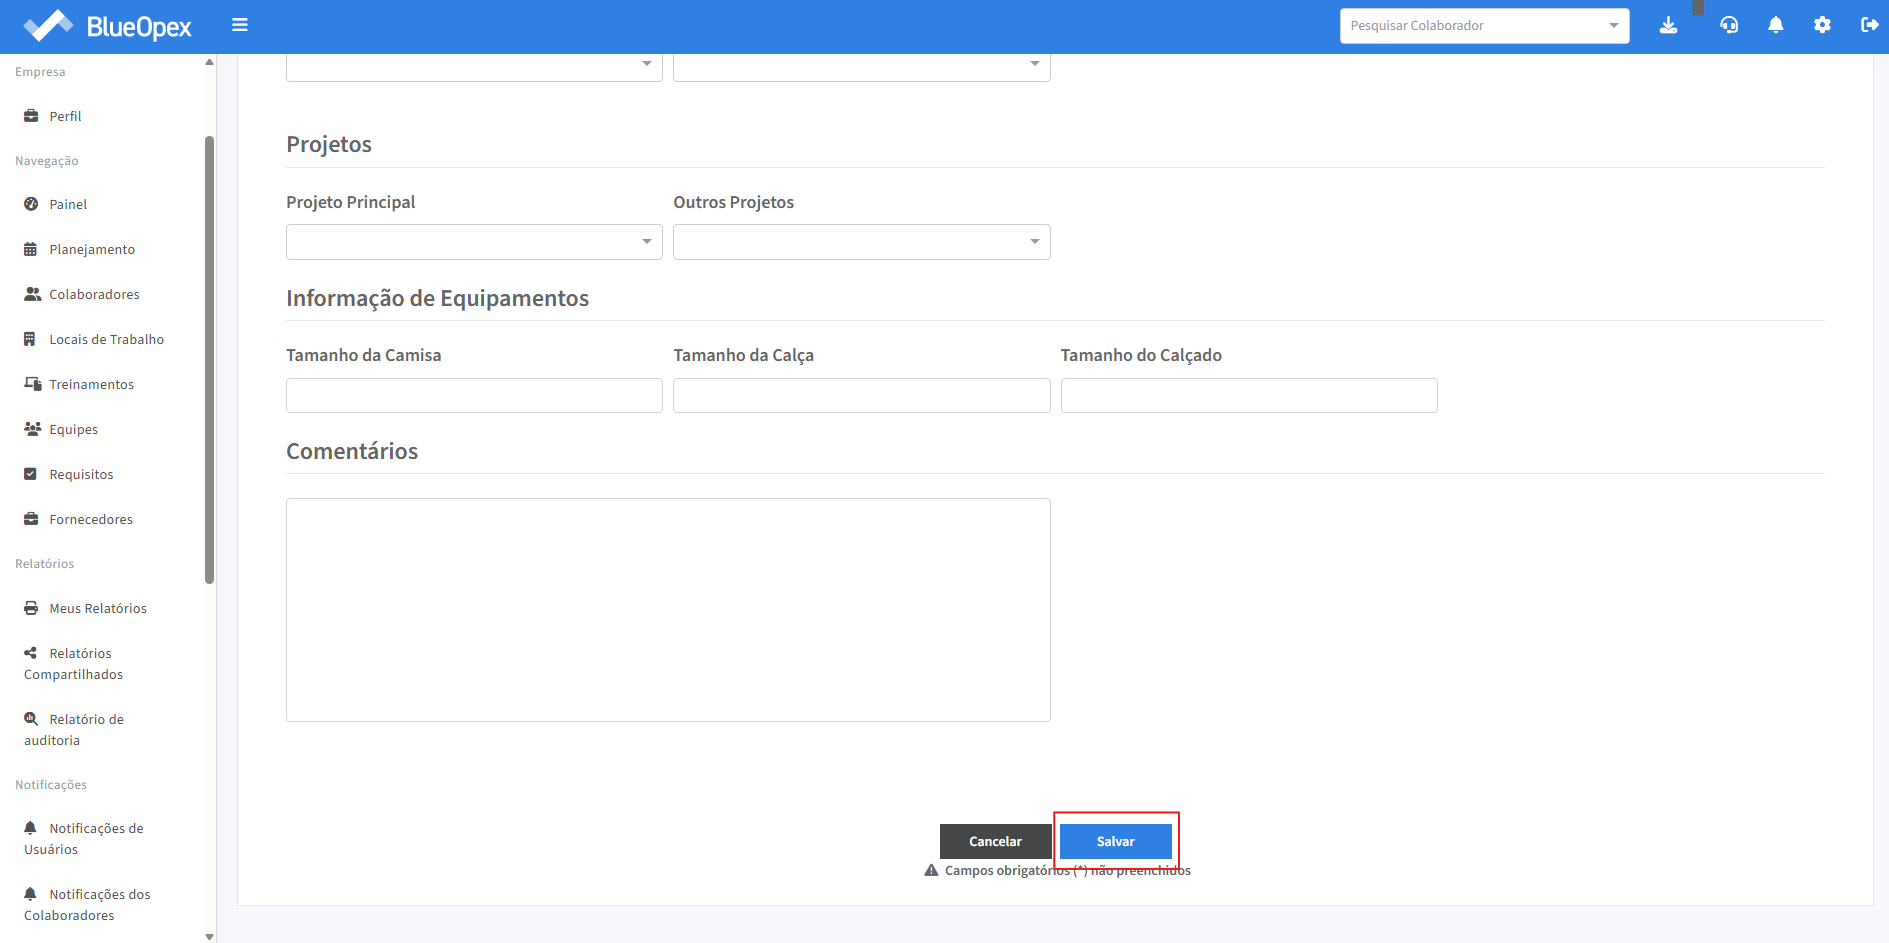
Task: Open Perfil in the sidebar
Action: [65, 116]
